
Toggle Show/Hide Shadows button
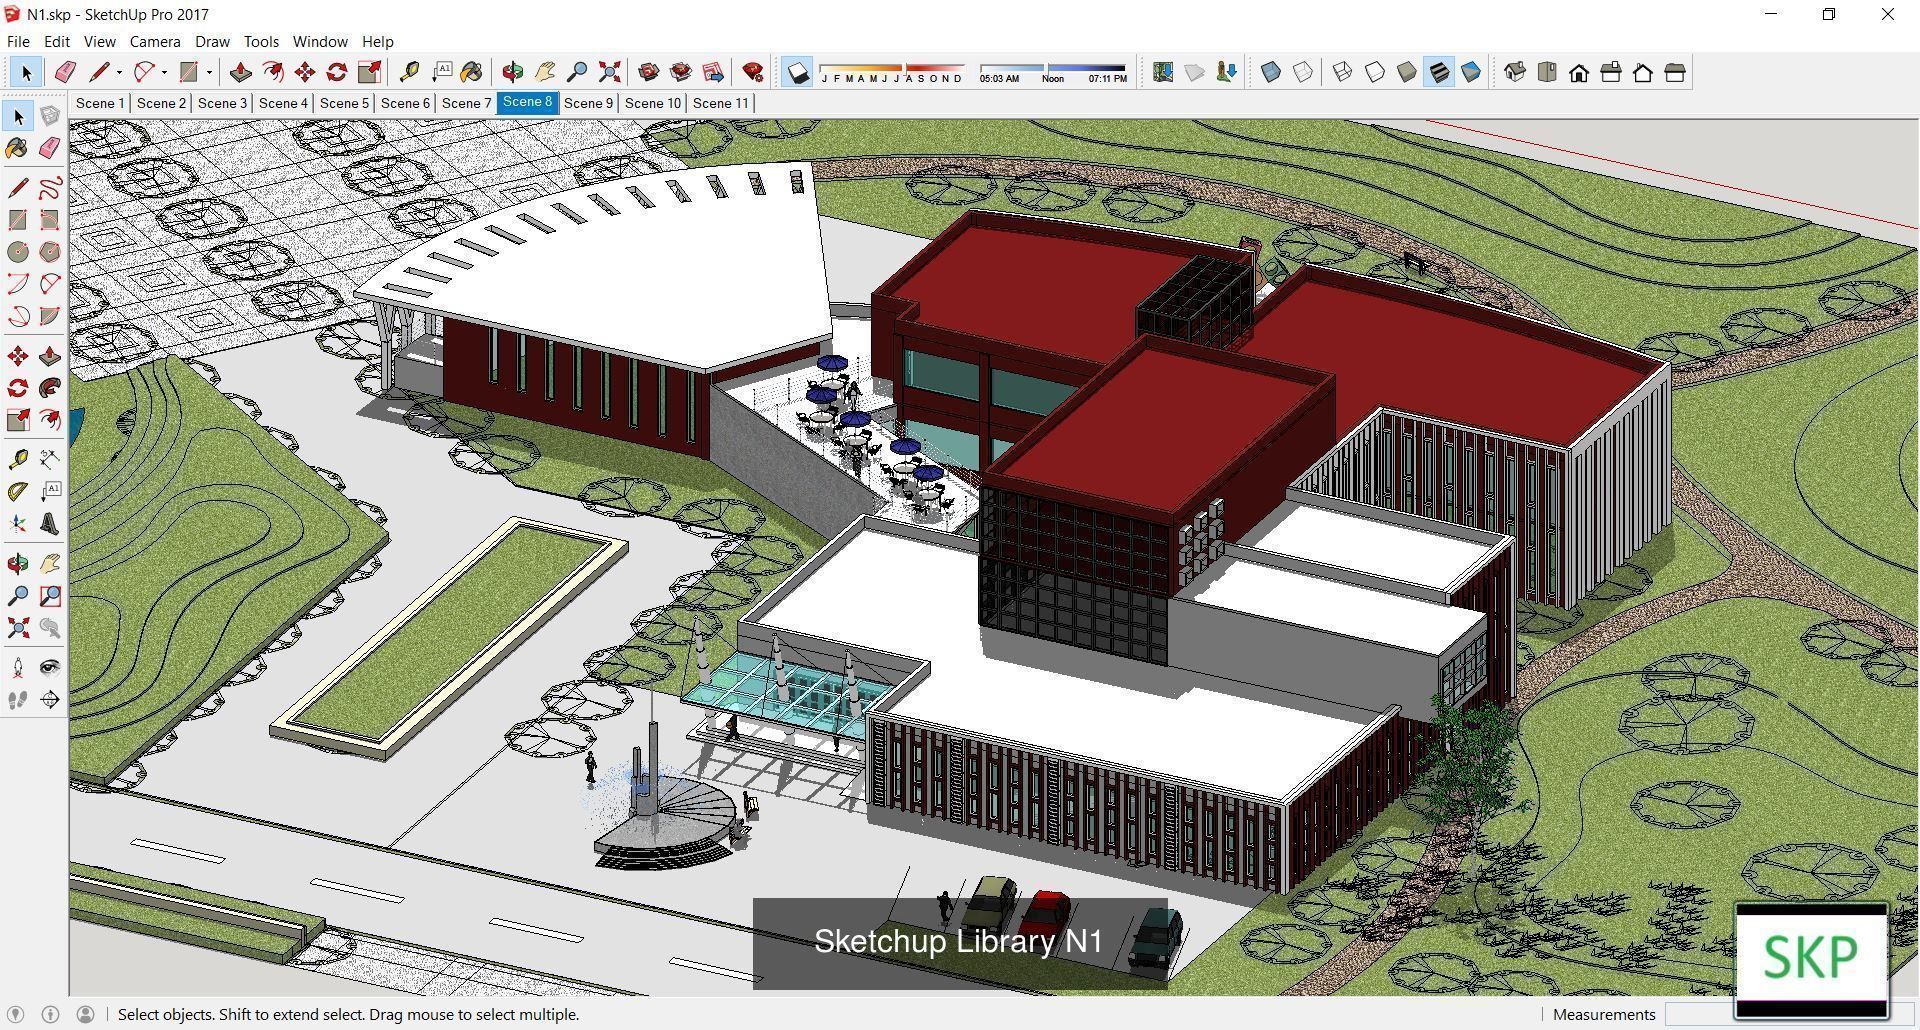coord(797,72)
